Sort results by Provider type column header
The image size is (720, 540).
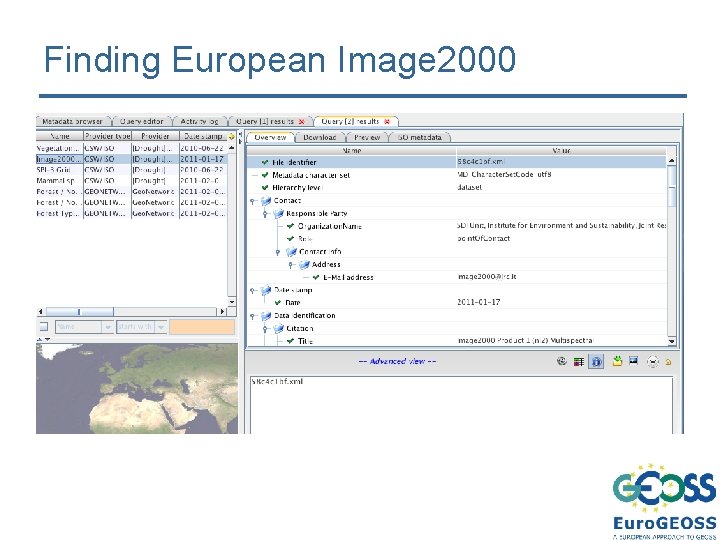coord(107,136)
